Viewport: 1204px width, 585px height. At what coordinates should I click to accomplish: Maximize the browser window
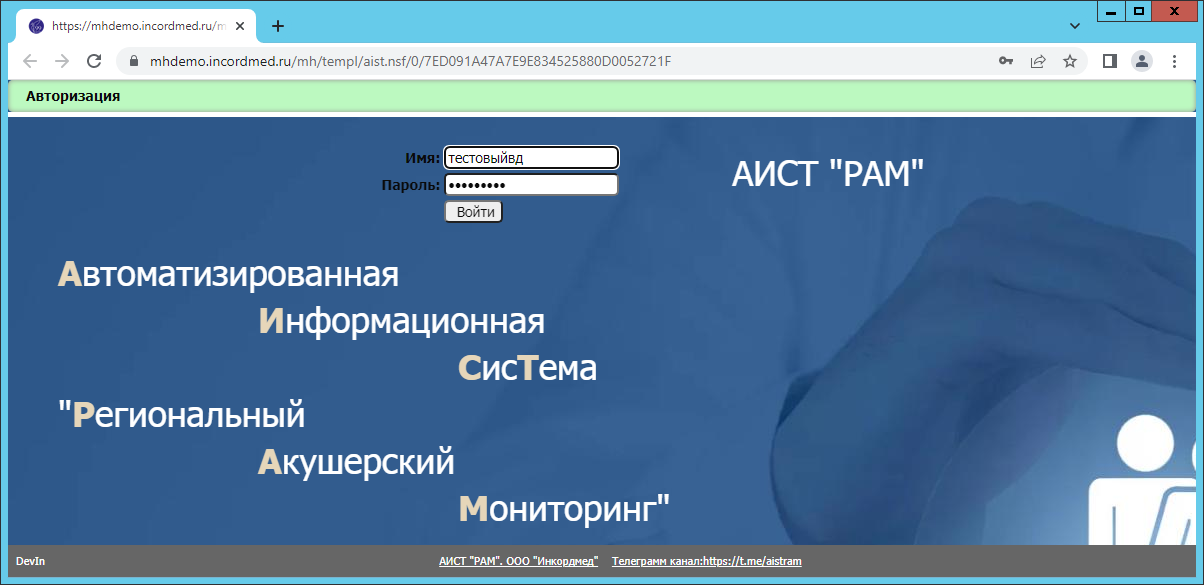click(1137, 10)
